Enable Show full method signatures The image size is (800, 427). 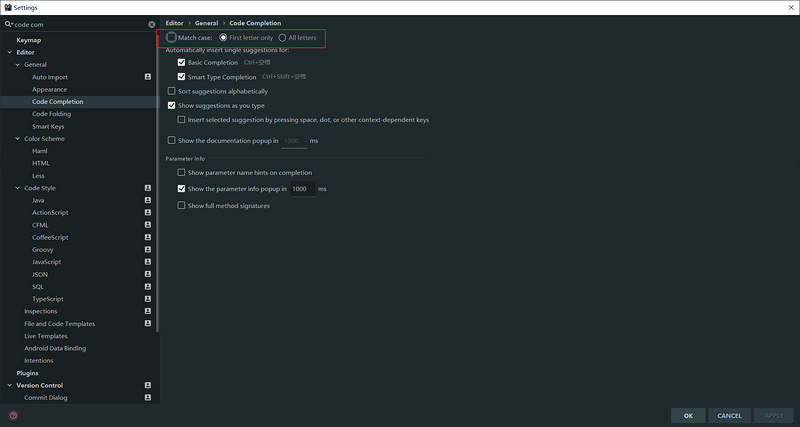point(181,206)
